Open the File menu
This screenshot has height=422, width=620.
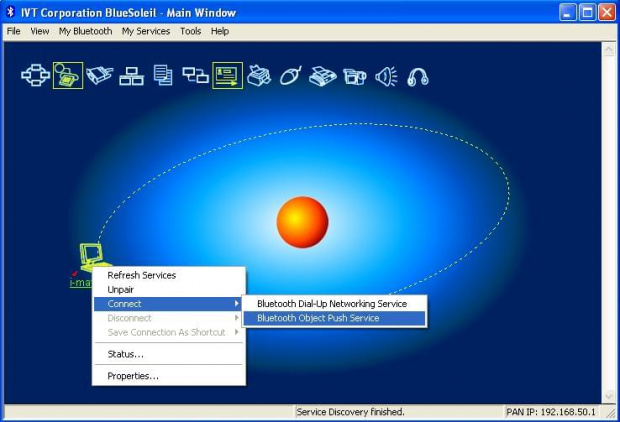[x=13, y=31]
